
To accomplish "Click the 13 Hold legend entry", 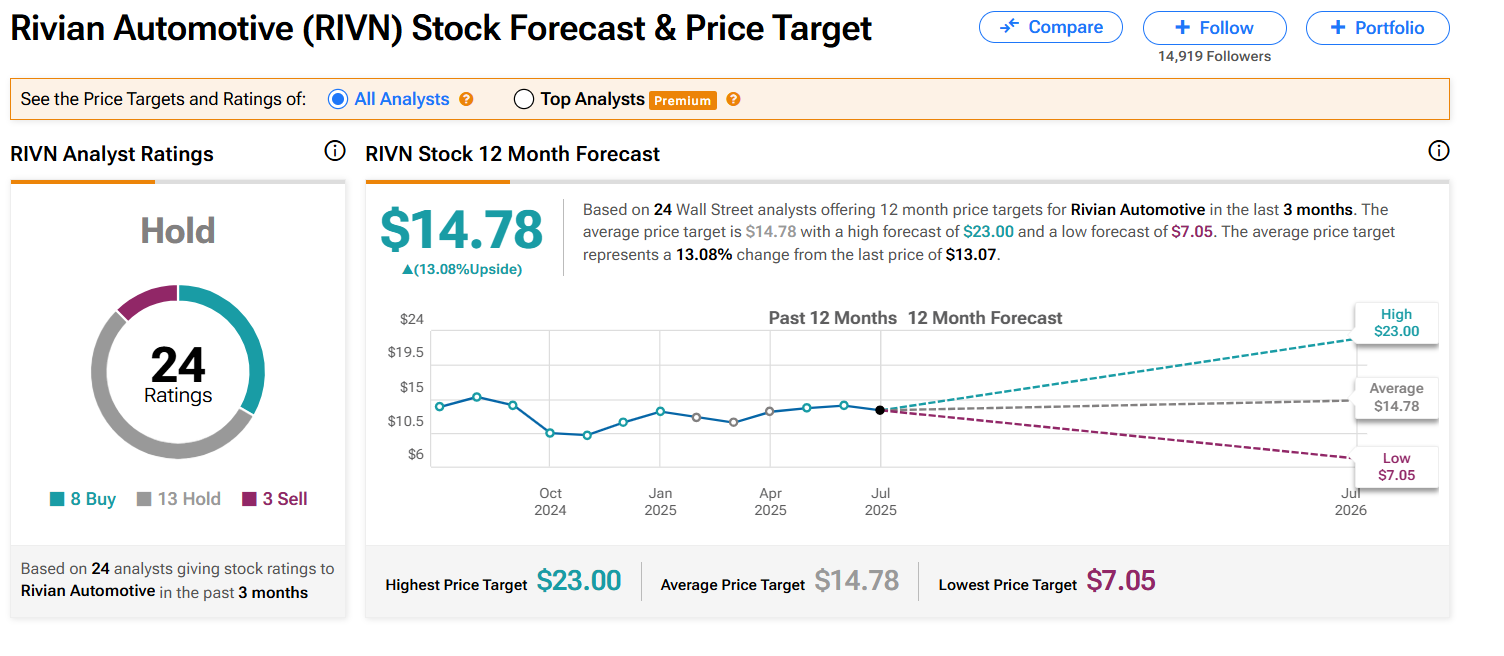I will click(x=179, y=499).
